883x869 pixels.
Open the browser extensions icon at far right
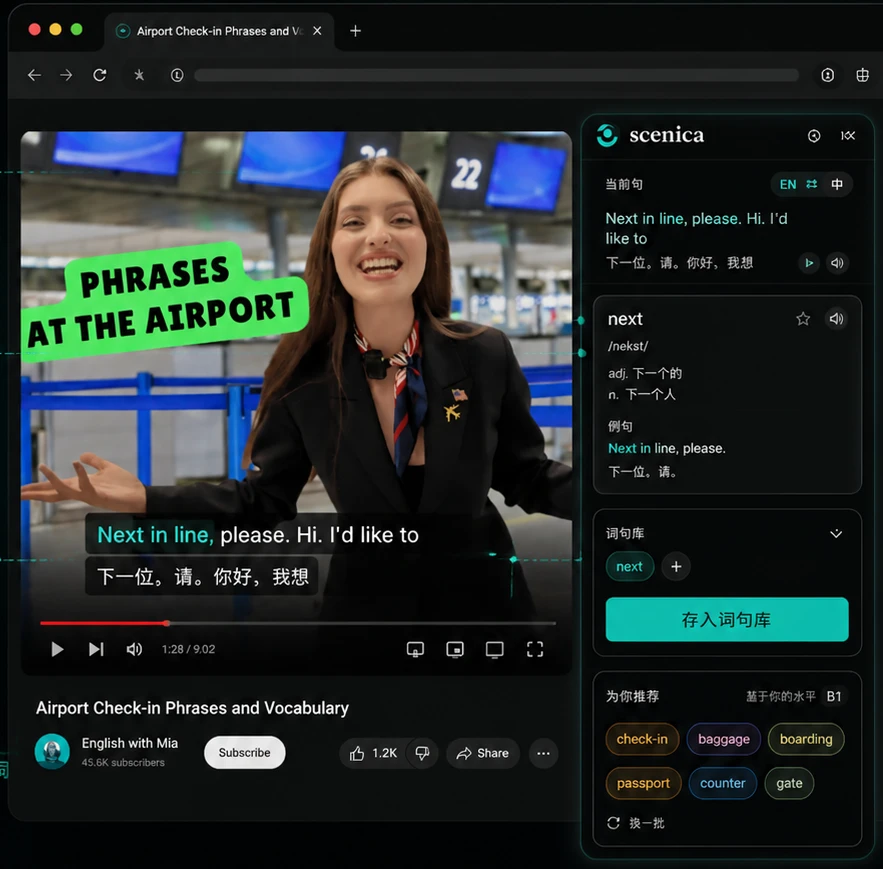tap(862, 75)
